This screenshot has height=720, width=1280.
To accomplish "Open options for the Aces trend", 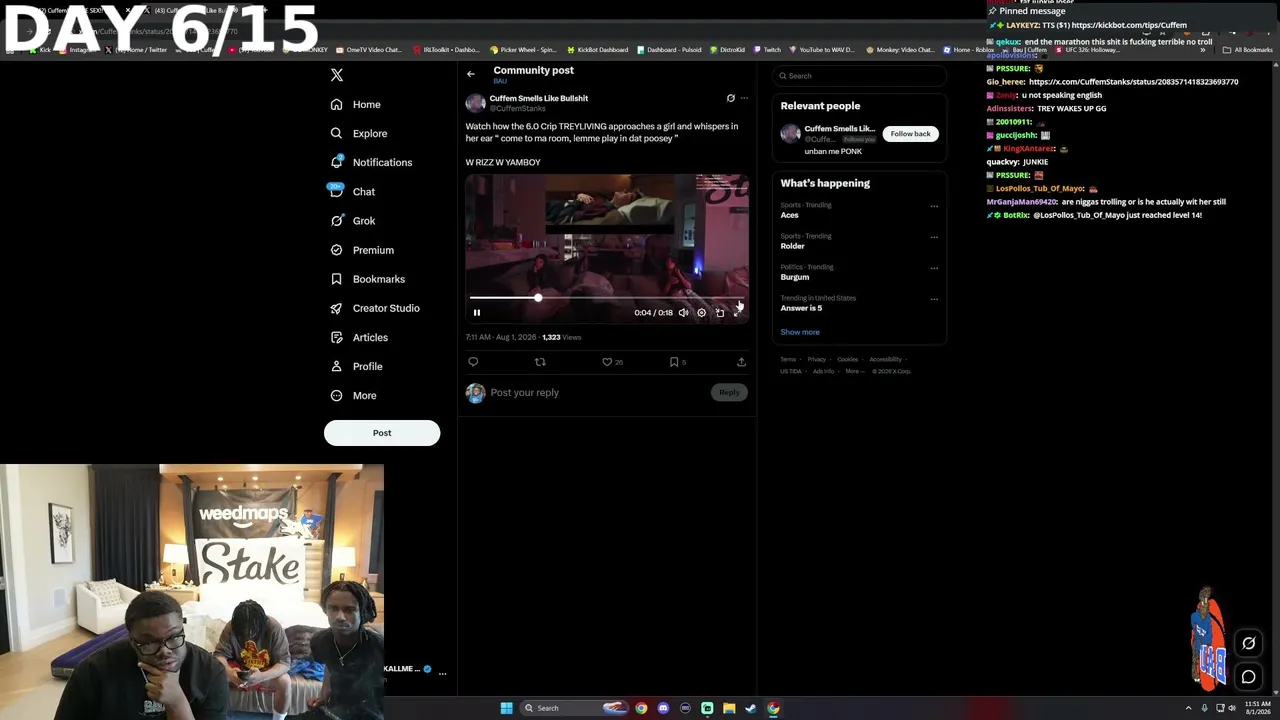I will tap(934, 206).
